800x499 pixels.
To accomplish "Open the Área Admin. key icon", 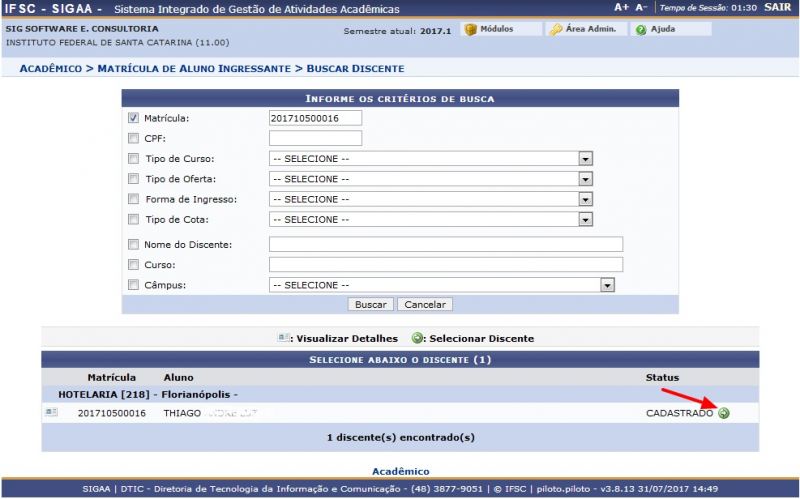I will pyautogui.click(x=556, y=30).
